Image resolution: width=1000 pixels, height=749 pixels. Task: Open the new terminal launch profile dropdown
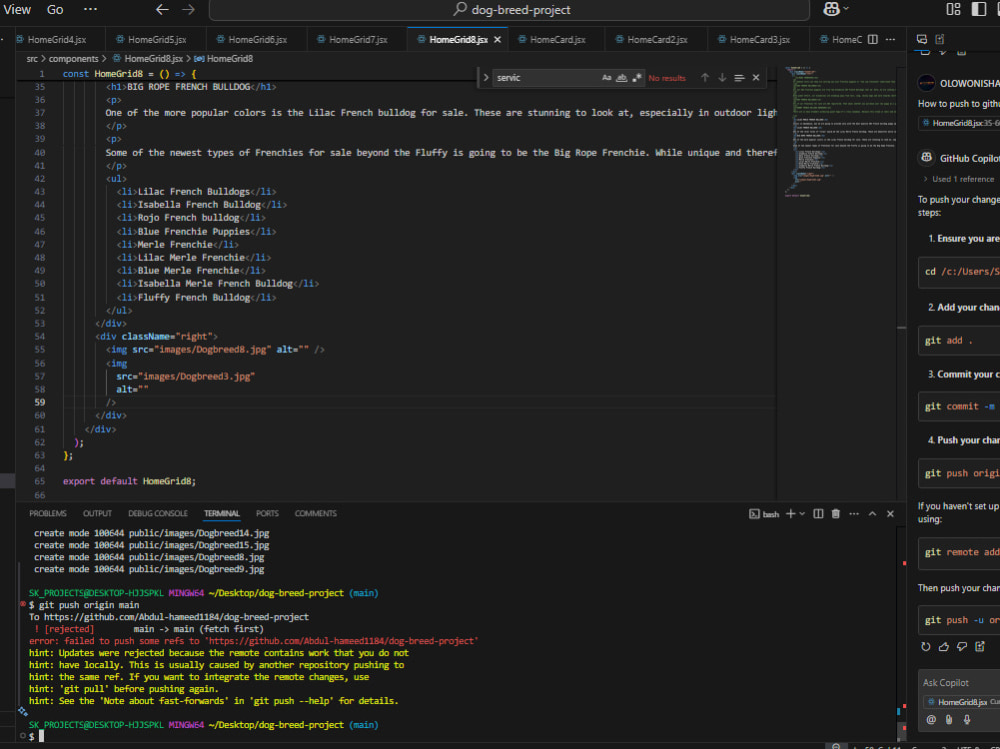click(802, 514)
